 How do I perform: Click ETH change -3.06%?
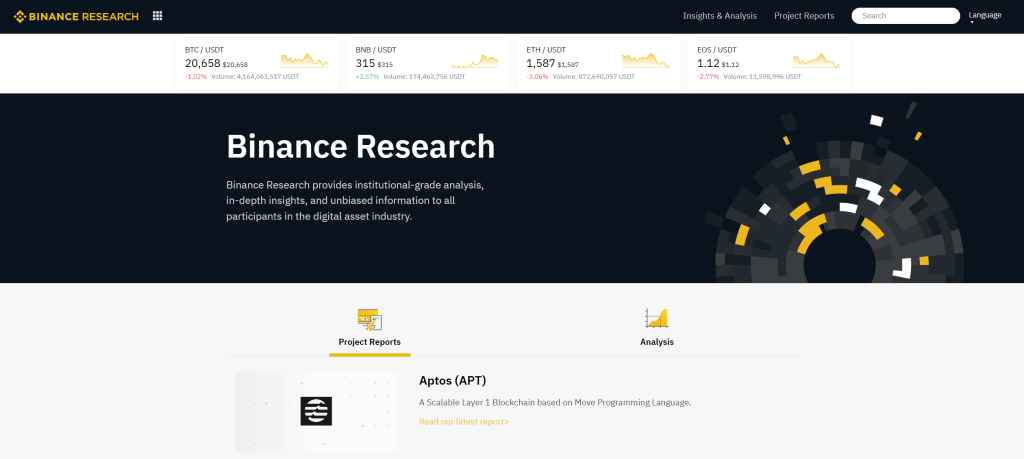click(537, 76)
